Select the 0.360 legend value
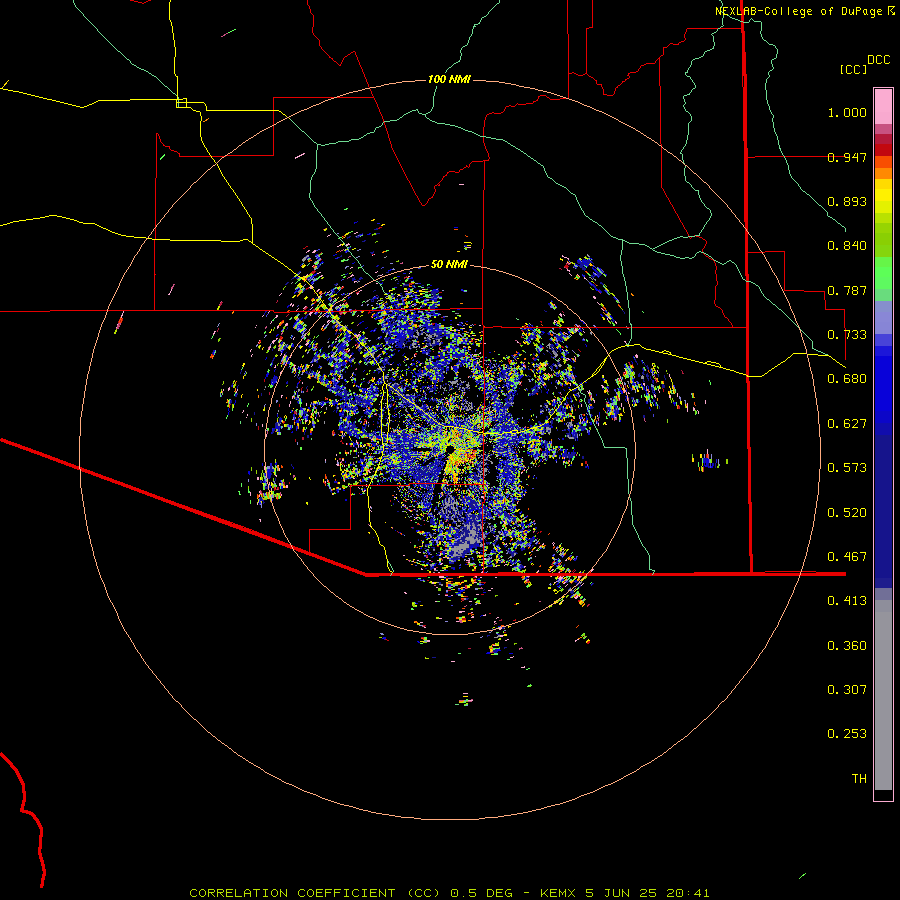 click(847, 646)
